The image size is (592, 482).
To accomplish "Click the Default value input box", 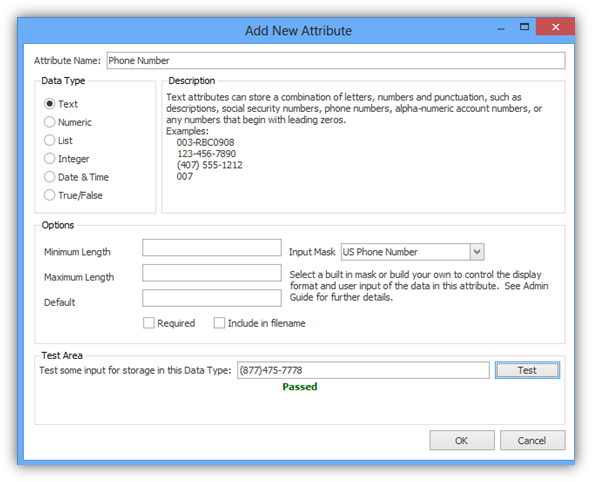I will pyautogui.click(x=212, y=298).
